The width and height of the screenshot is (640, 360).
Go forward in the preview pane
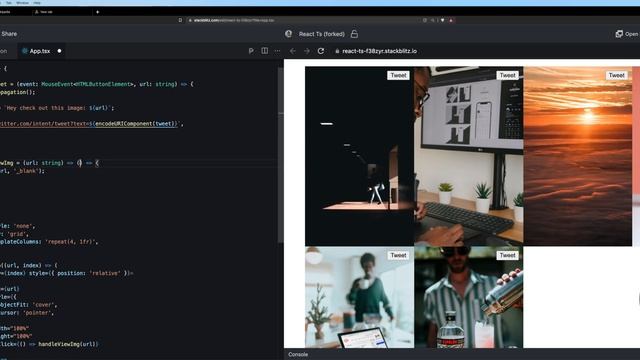(307, 51)
